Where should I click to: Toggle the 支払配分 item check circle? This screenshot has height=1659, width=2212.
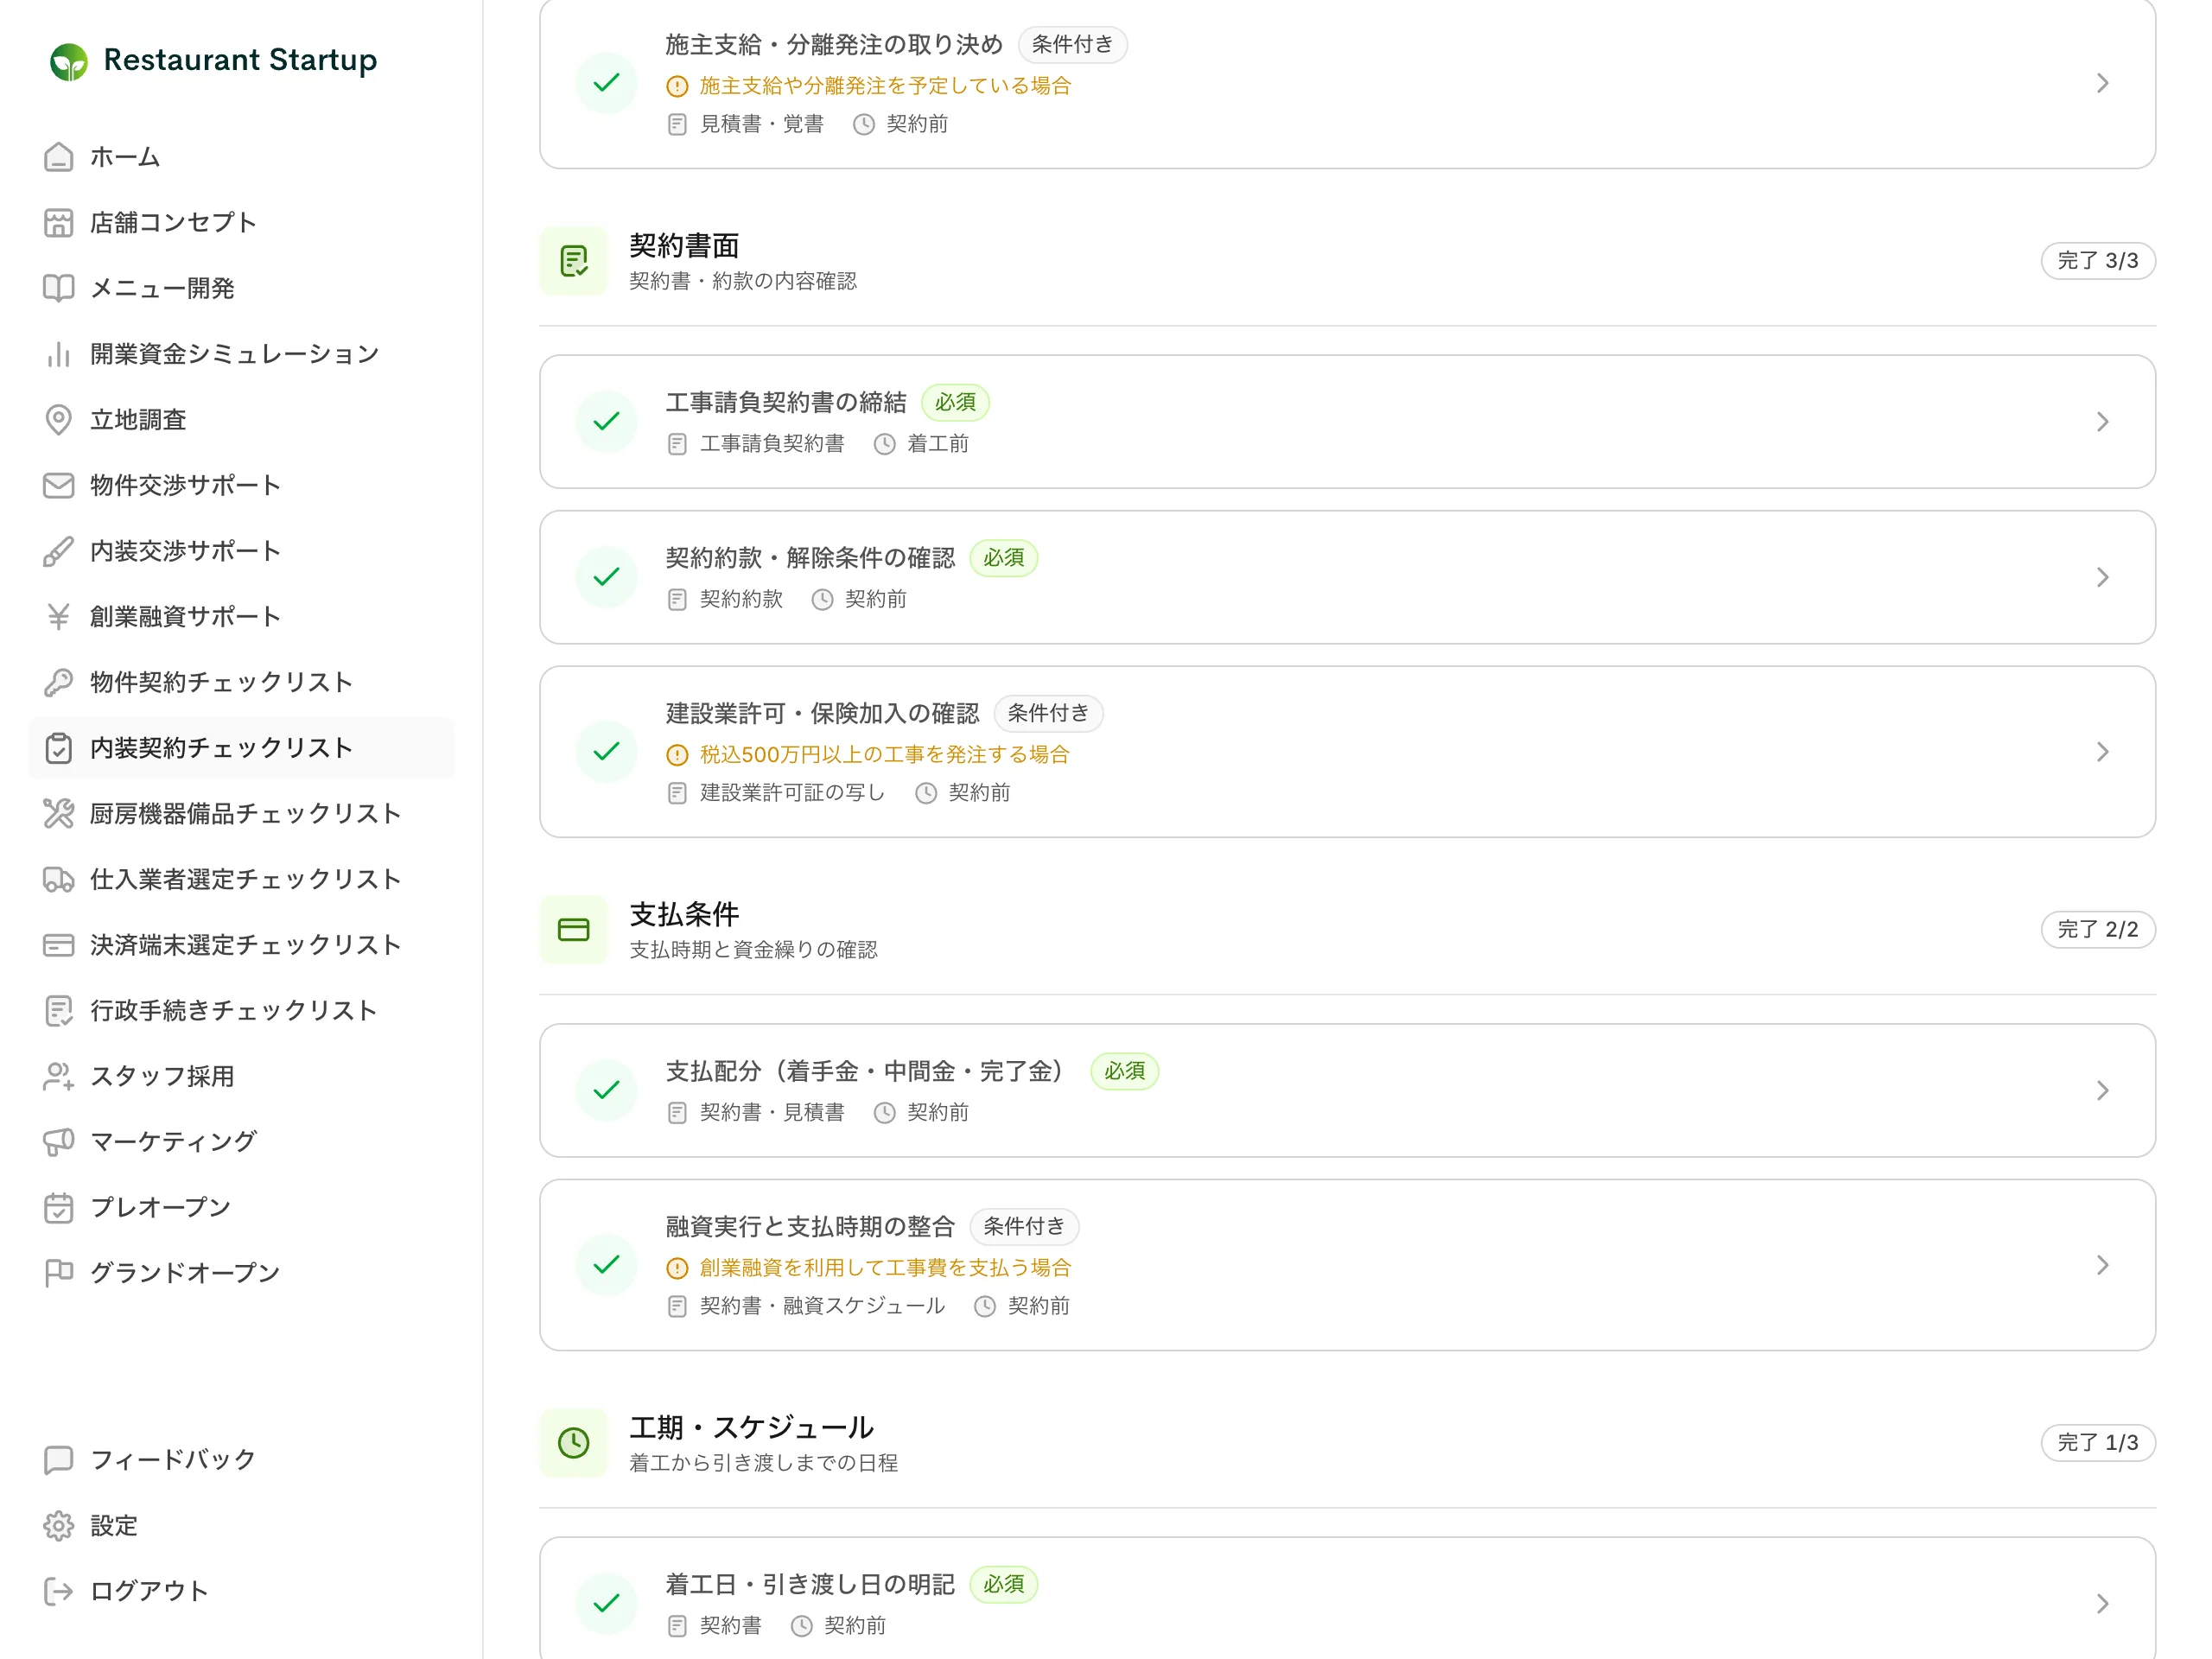[607, 1090]
